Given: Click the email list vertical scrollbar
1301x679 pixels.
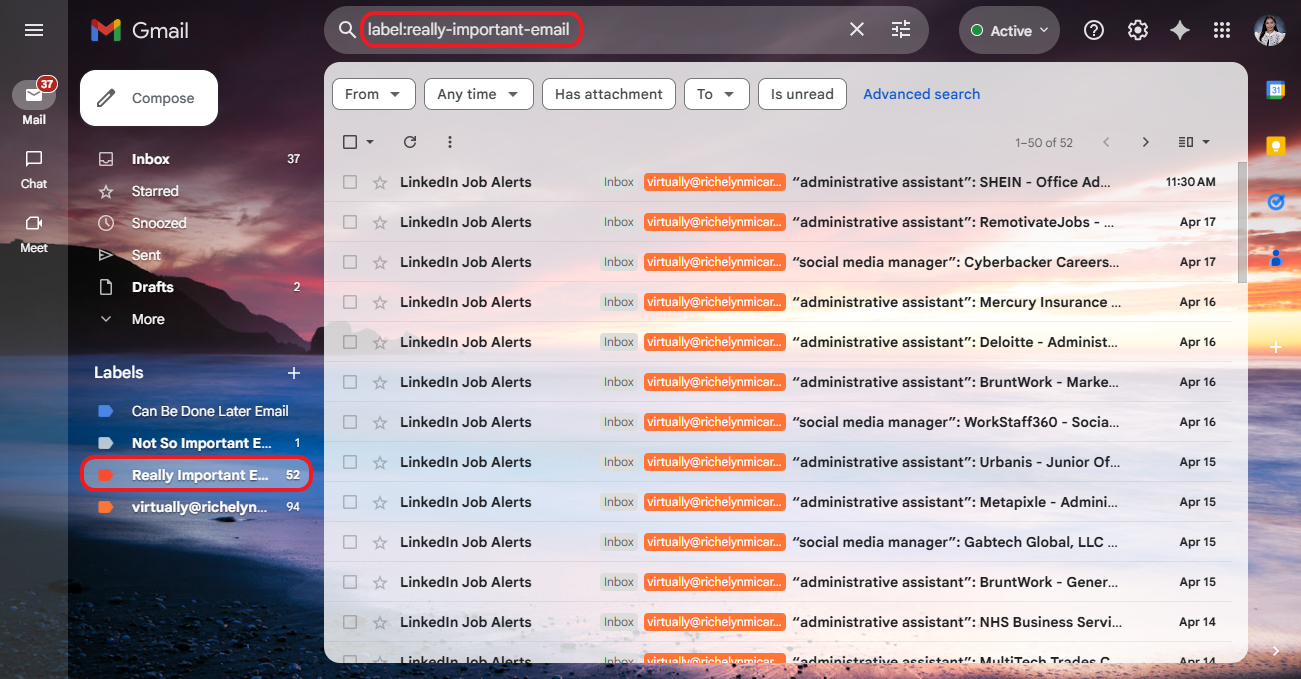Looking at the screenshot, I should 1242,223.
